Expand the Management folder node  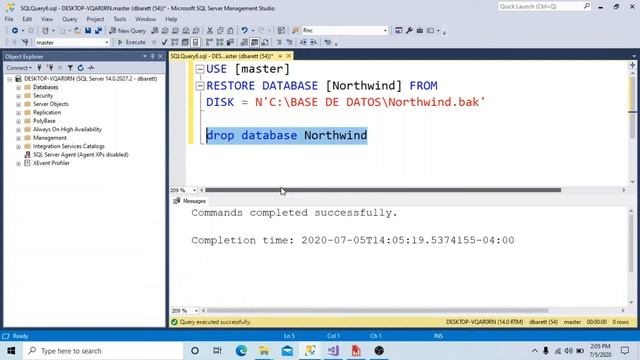(x=18, y=138)
